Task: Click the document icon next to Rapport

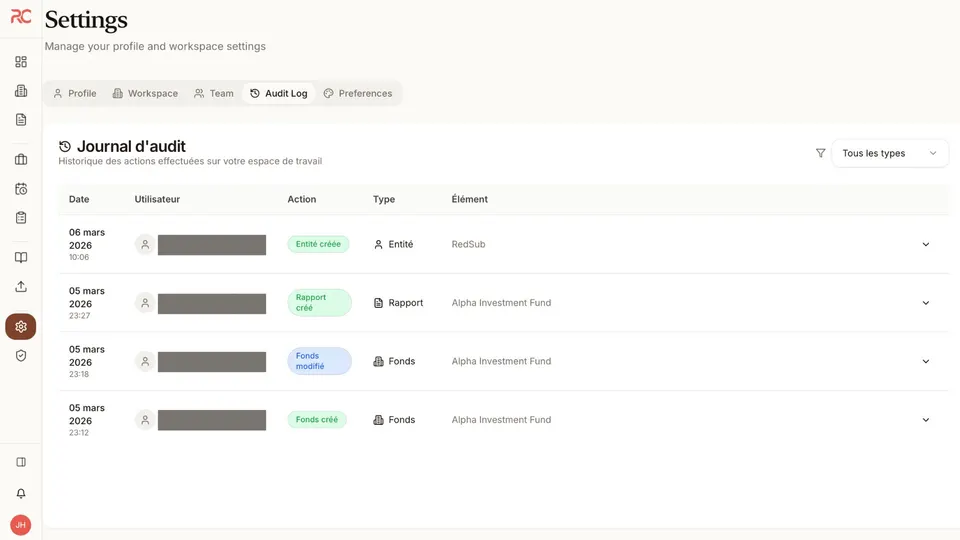Action: [378, 303]
